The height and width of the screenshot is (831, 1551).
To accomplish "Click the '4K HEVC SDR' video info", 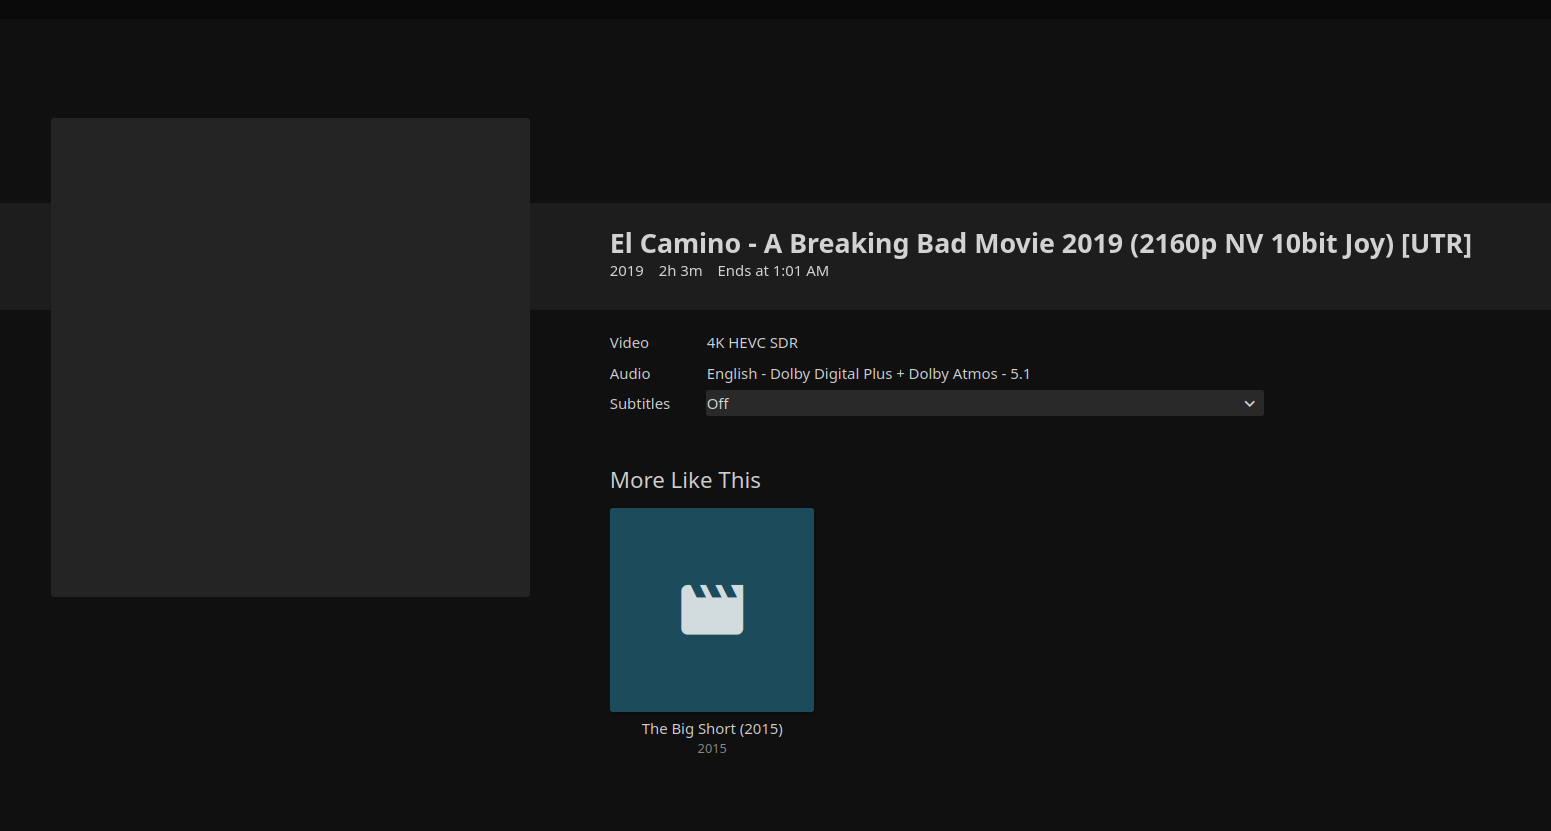I will point(752,343).
